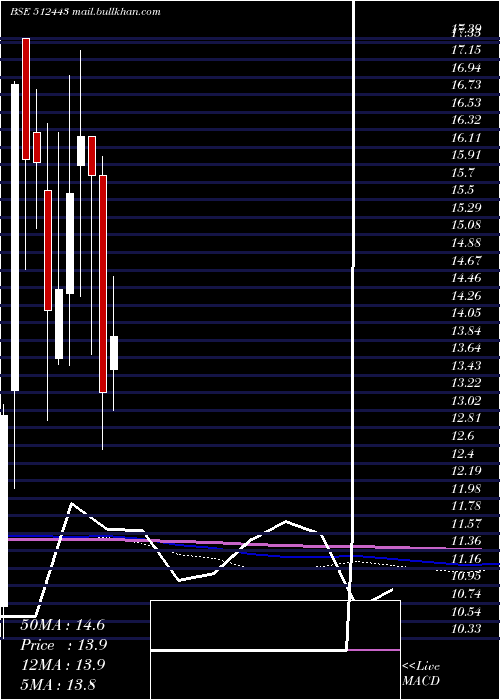
Task: Click the 13.84 price axis value
Action: [466, 330]
